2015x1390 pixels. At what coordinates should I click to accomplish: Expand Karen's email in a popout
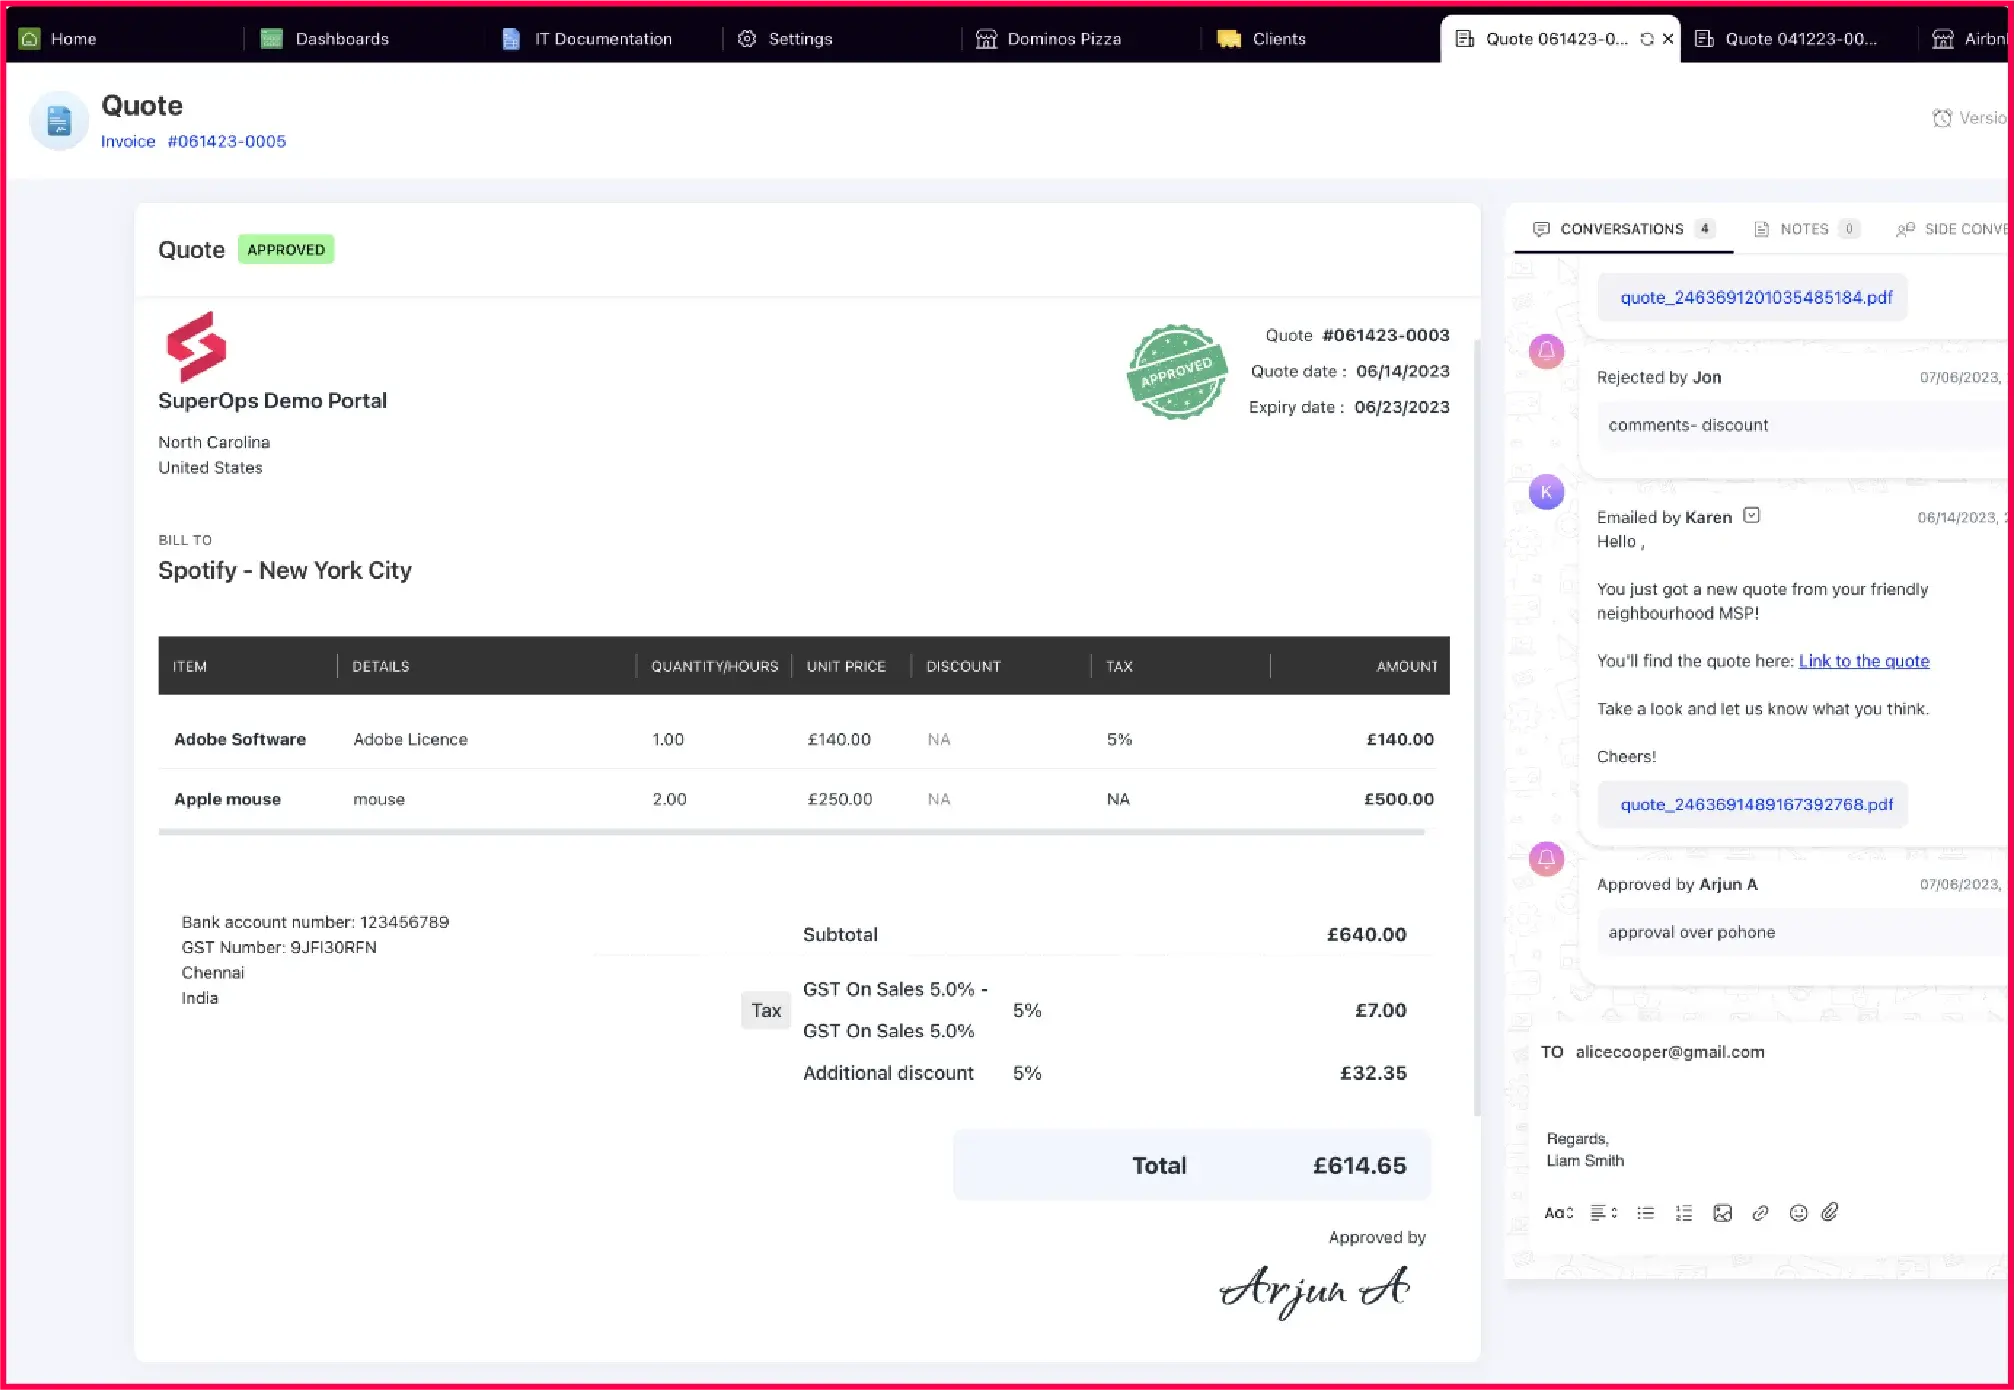[1751, 515]
